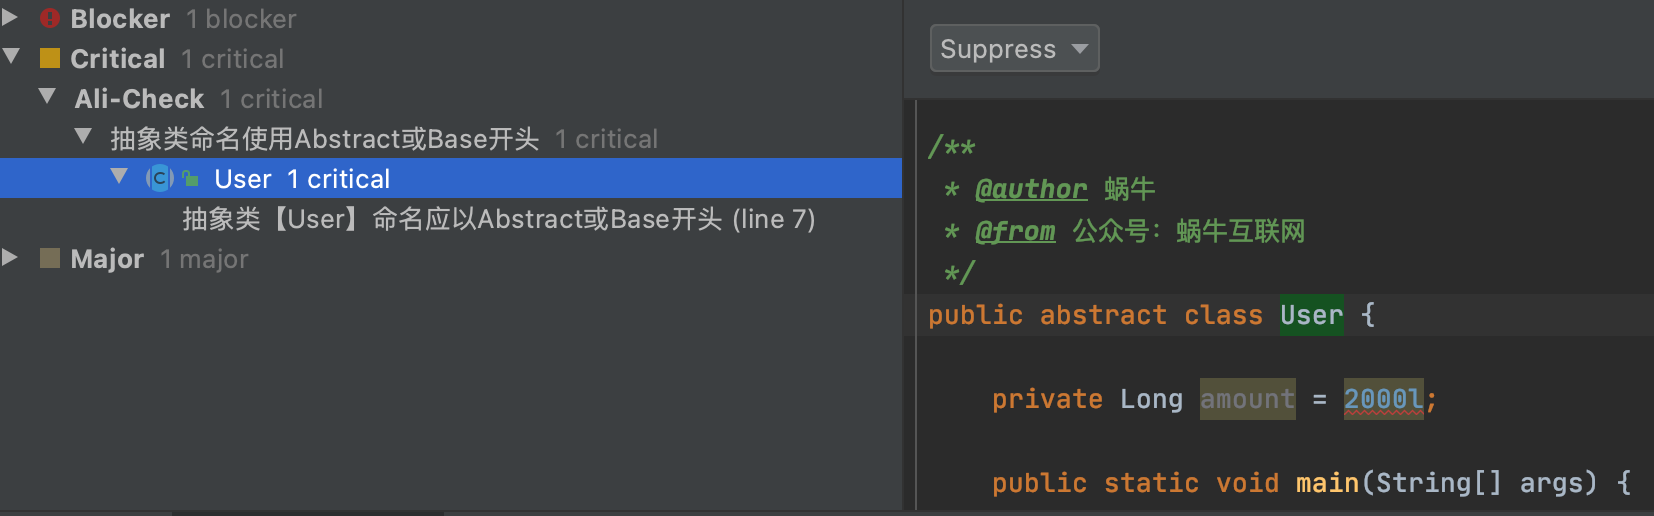Click the underlined 2000l value in code
Viewport: 1654px width, 516px height.
pyautogui.click(x=1383, y=399)
